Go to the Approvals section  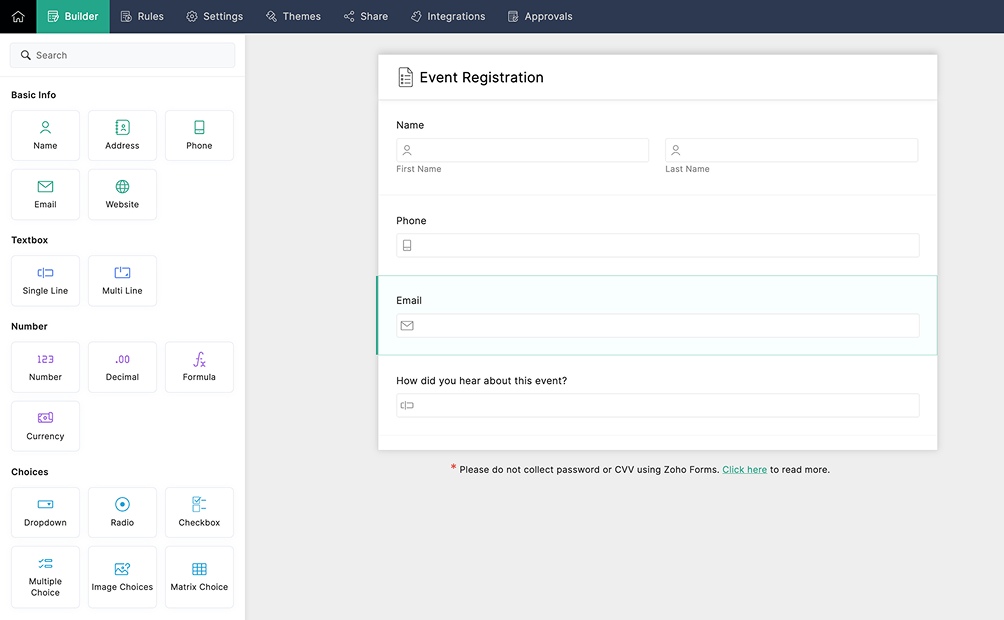coord(540,16)
